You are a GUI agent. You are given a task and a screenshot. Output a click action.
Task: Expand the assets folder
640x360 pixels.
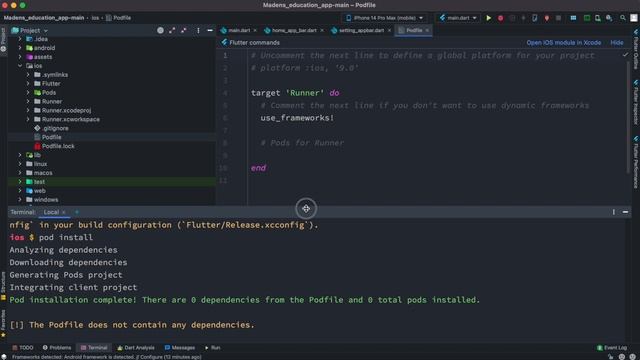tap(20, 57)
